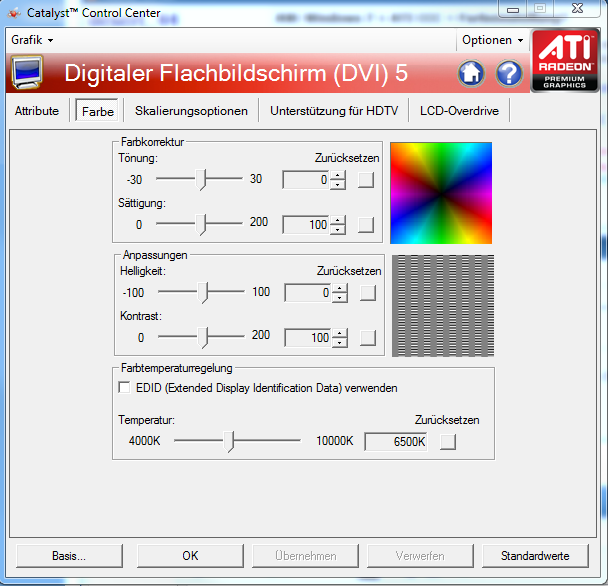The height and width of the screenshot is (586, 608).
Task: Close the Catalyst Control Center window
Action: 577,9
